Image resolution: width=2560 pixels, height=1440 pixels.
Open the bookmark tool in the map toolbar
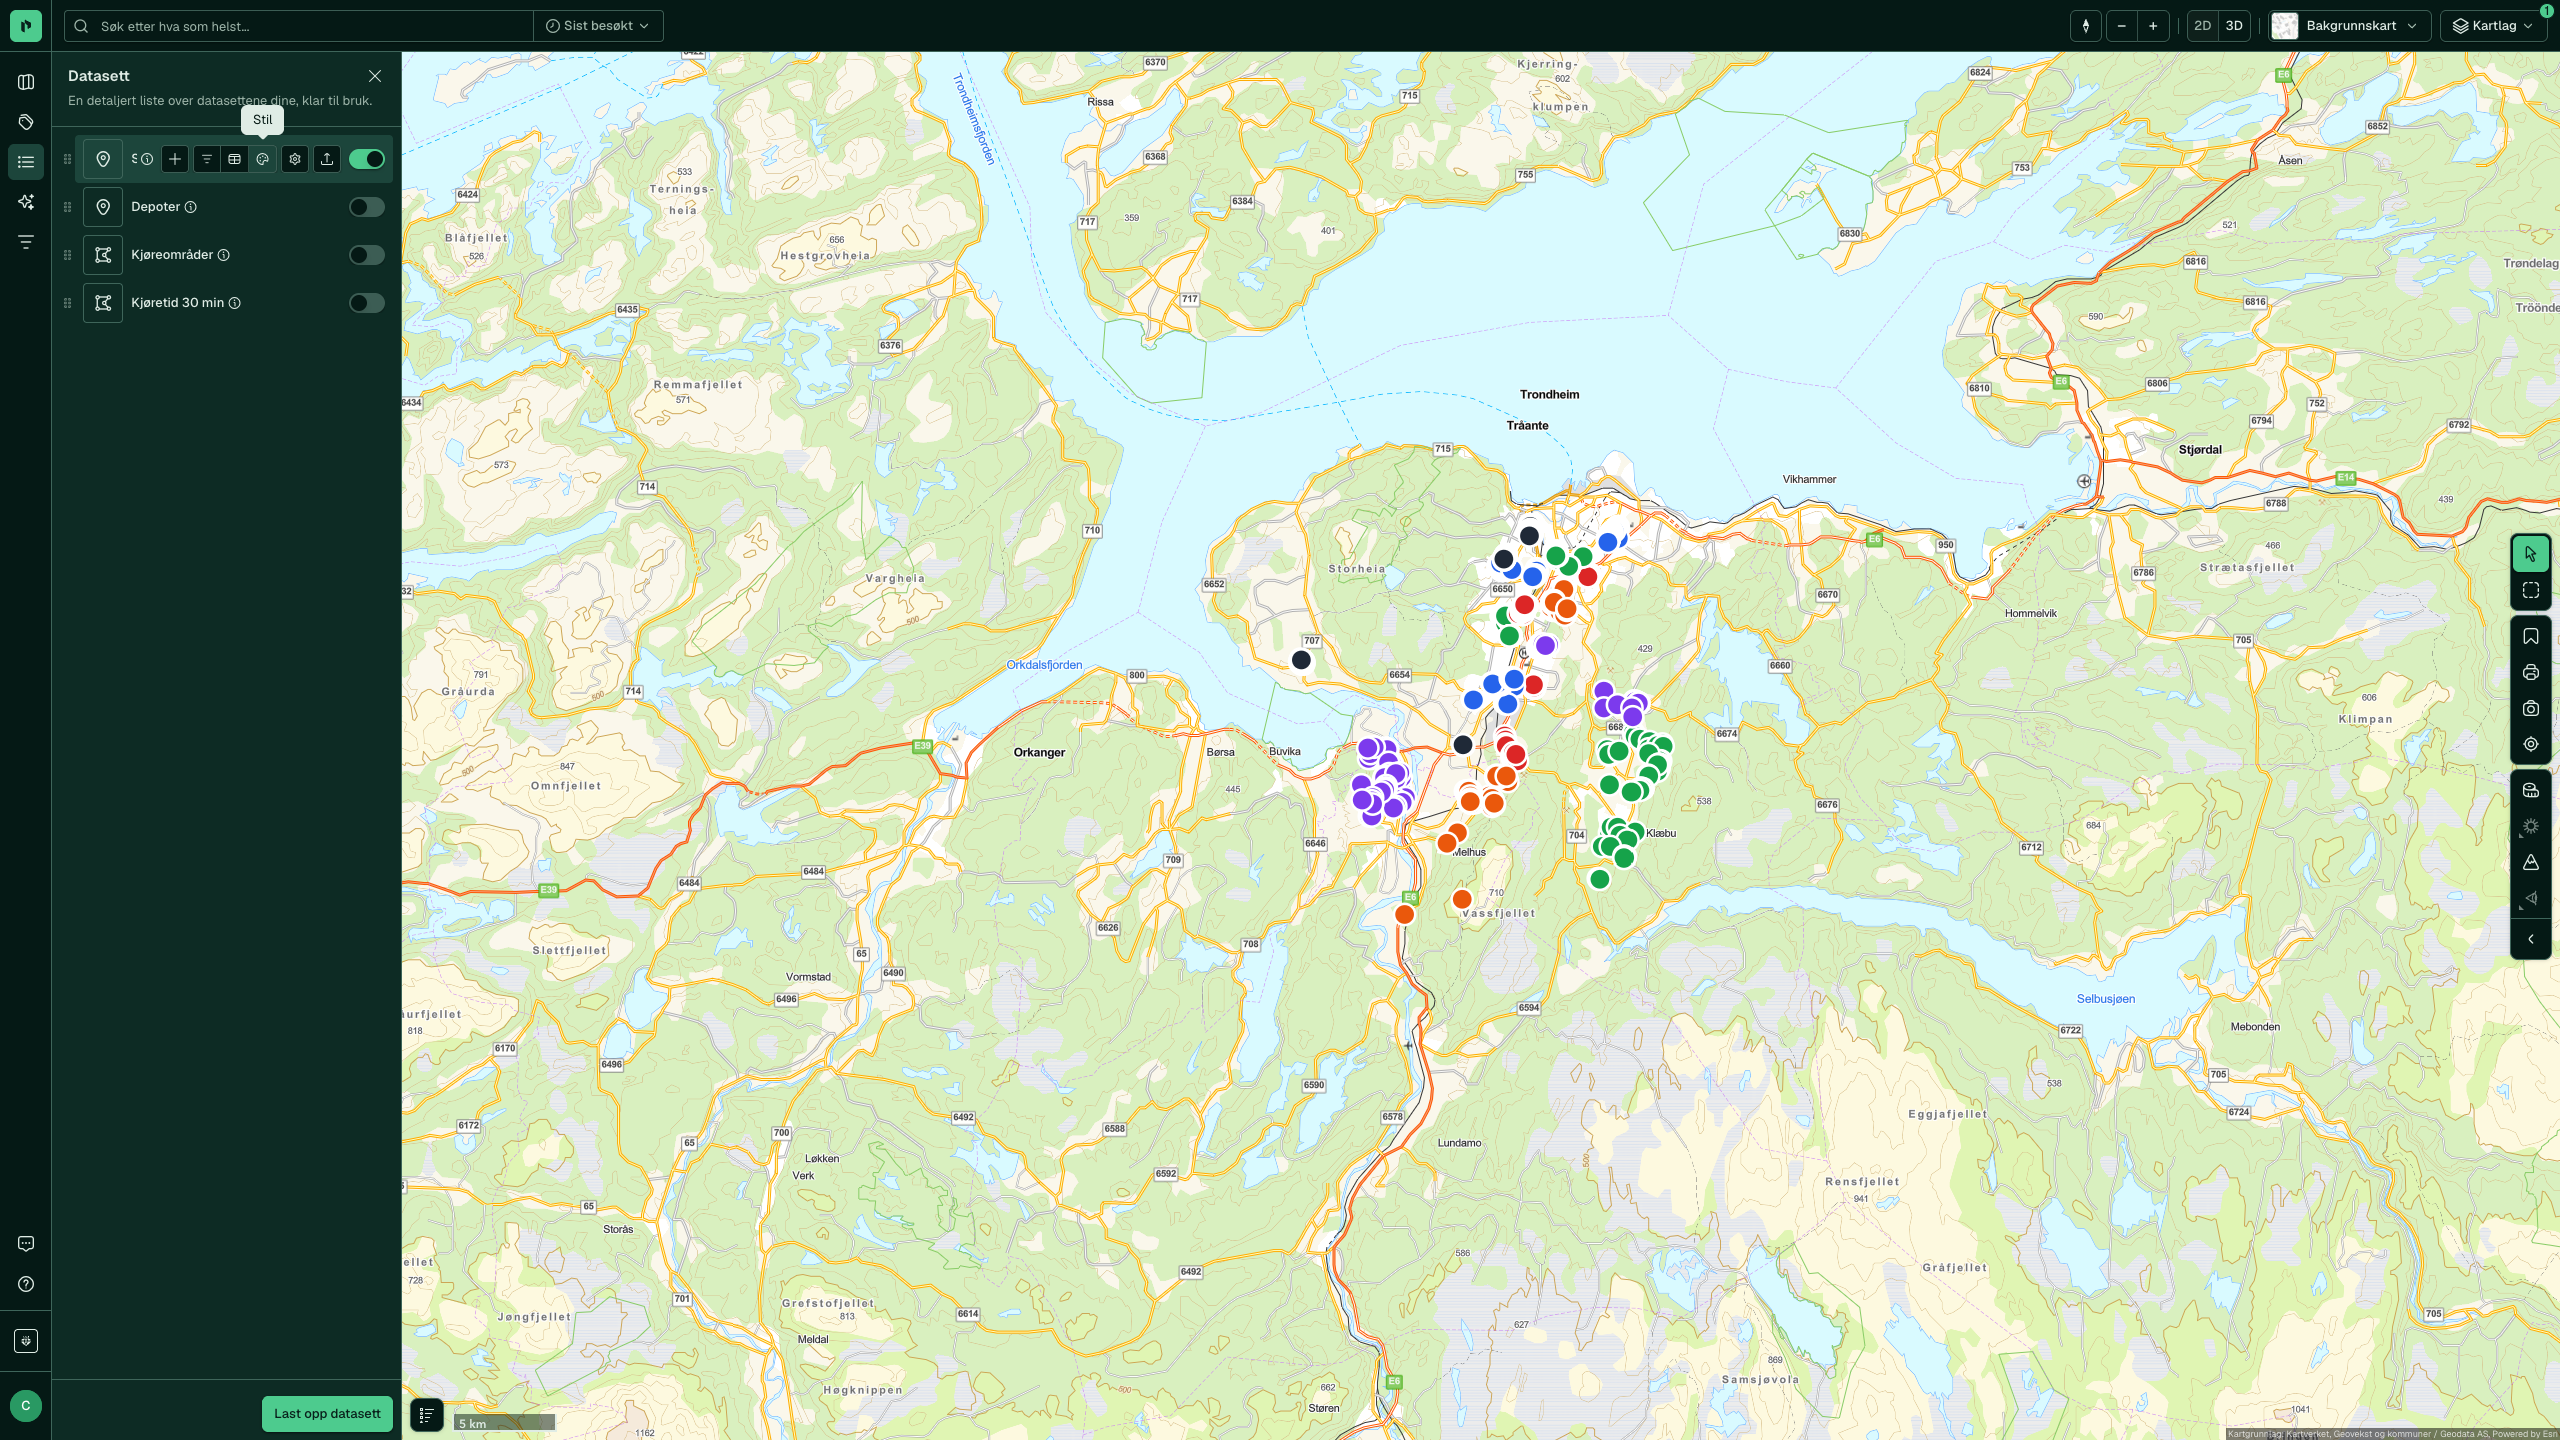[2530, 637]
